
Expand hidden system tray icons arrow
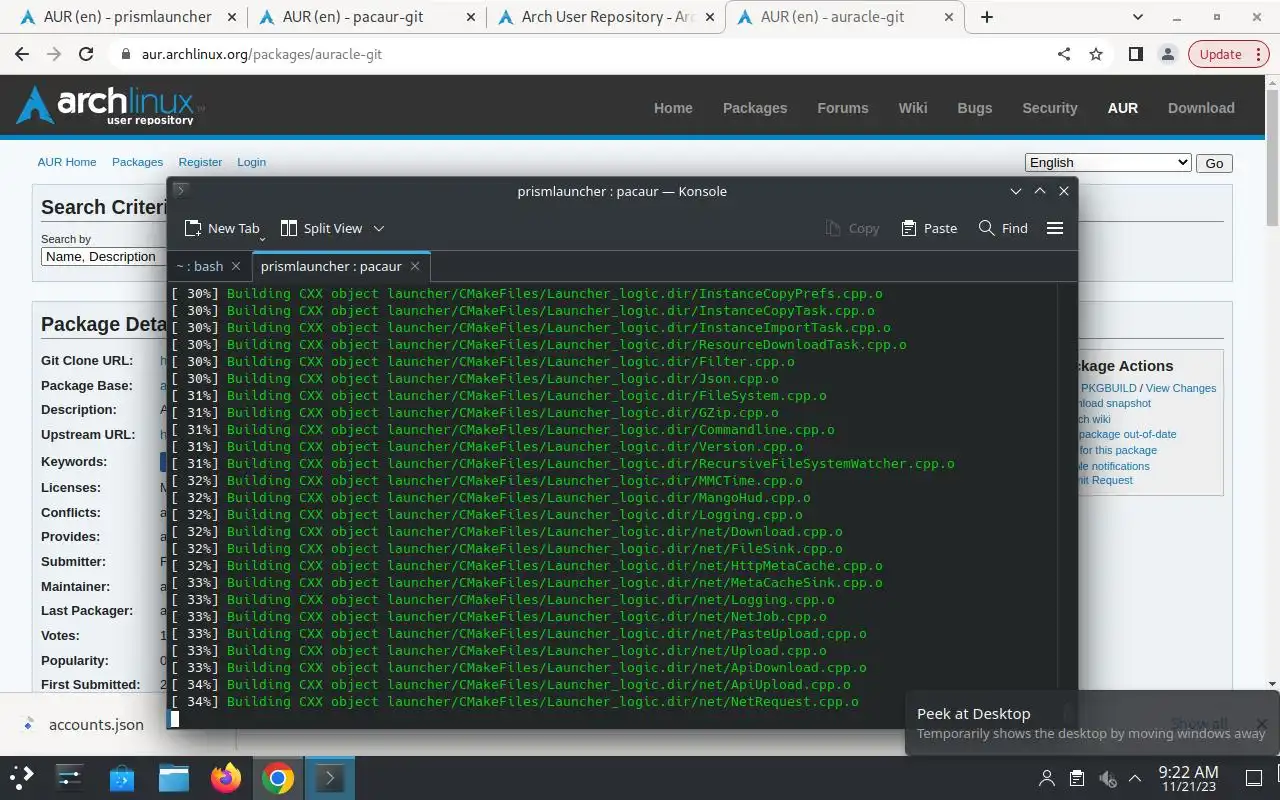1135,778
